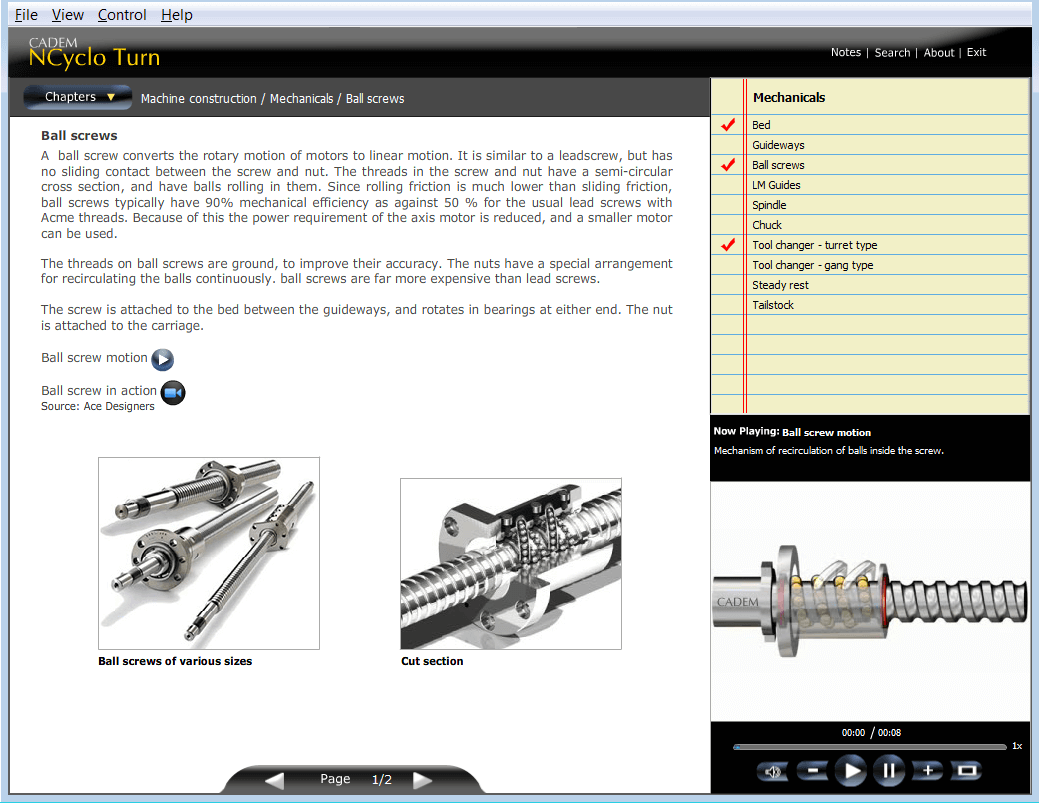
Task: Click the video progress seek bar
Action: [870, 747]
